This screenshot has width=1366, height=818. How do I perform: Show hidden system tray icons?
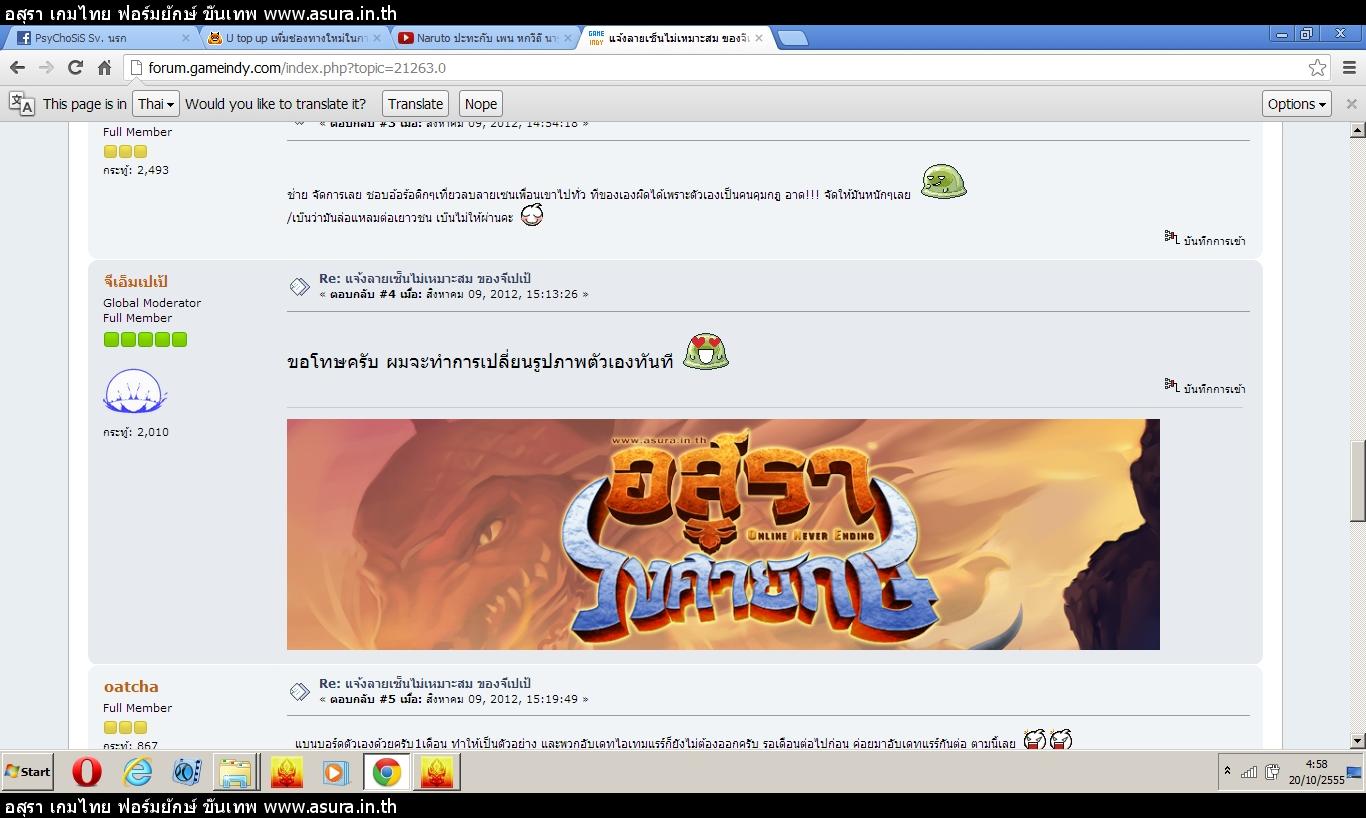point(1227,771)
